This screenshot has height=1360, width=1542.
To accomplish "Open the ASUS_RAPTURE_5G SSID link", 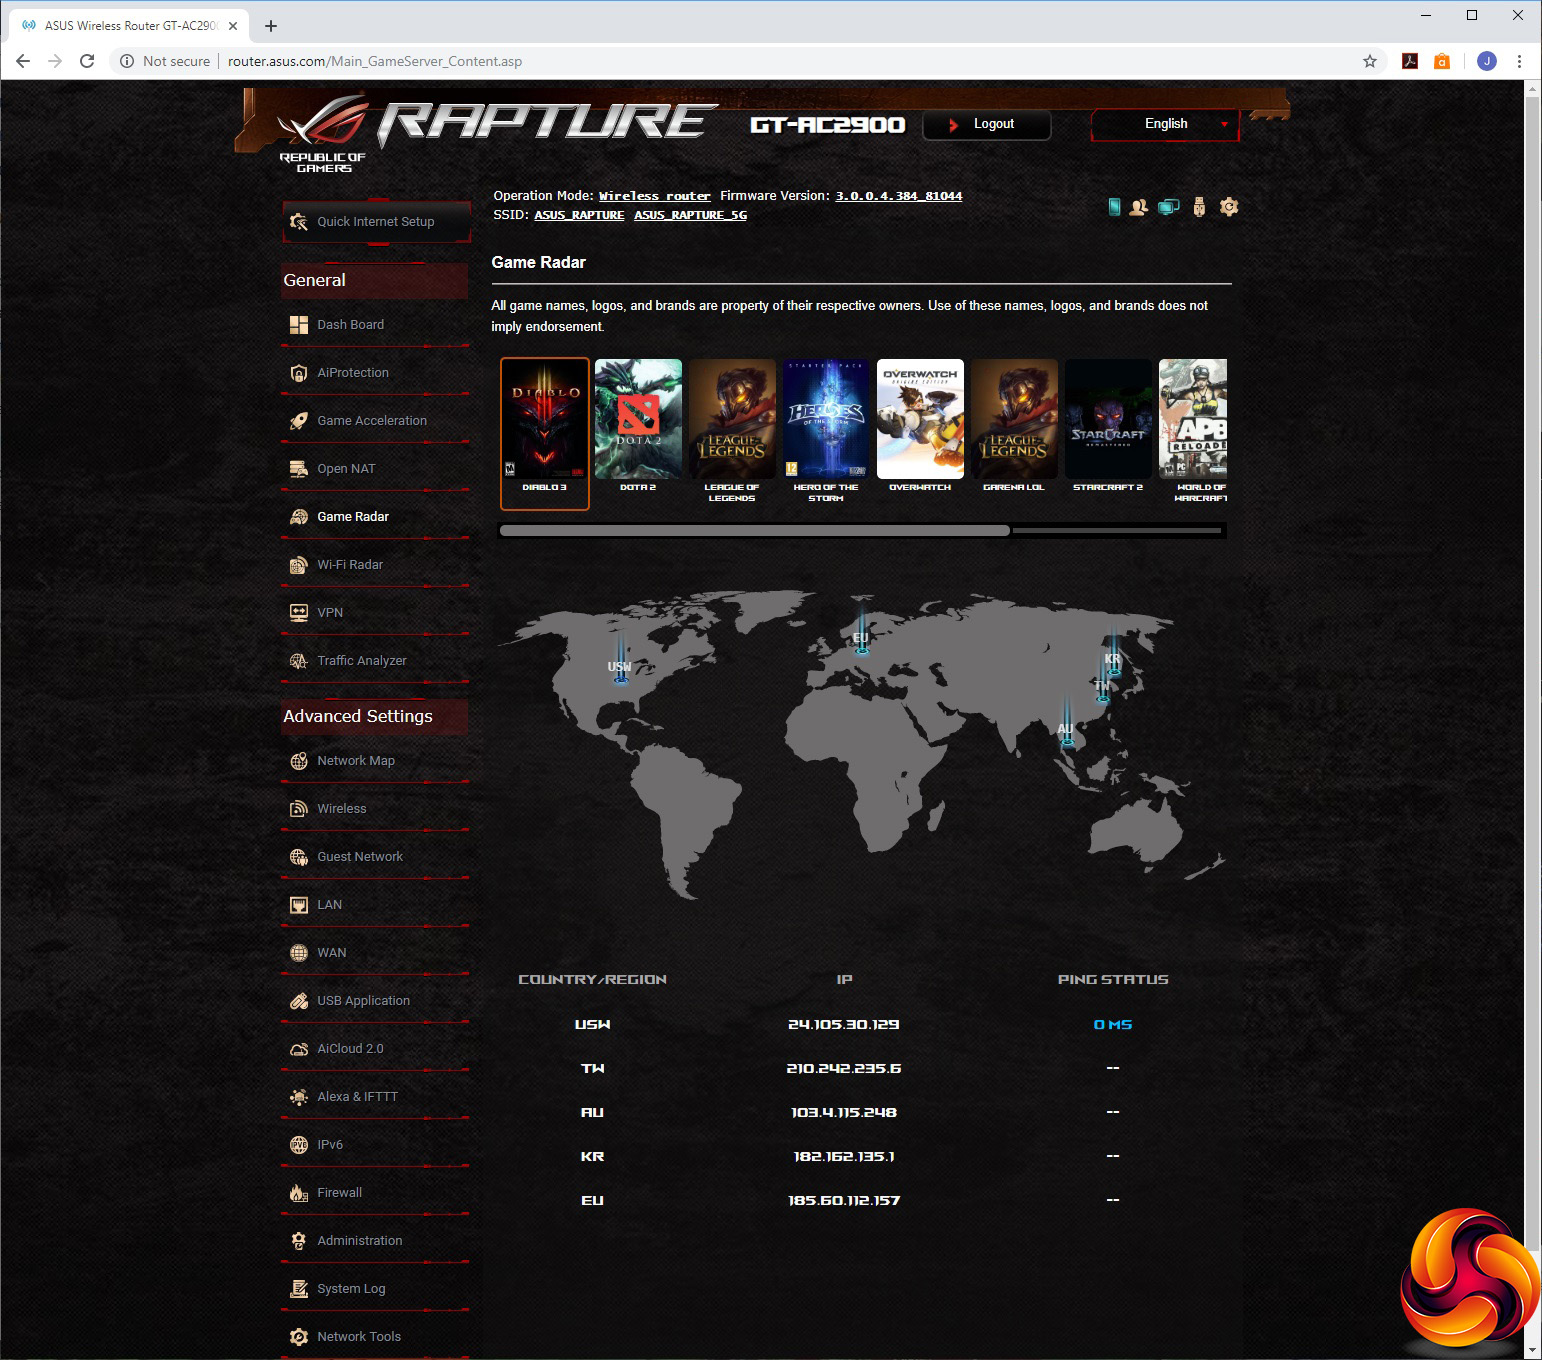I will coord(691,215).
